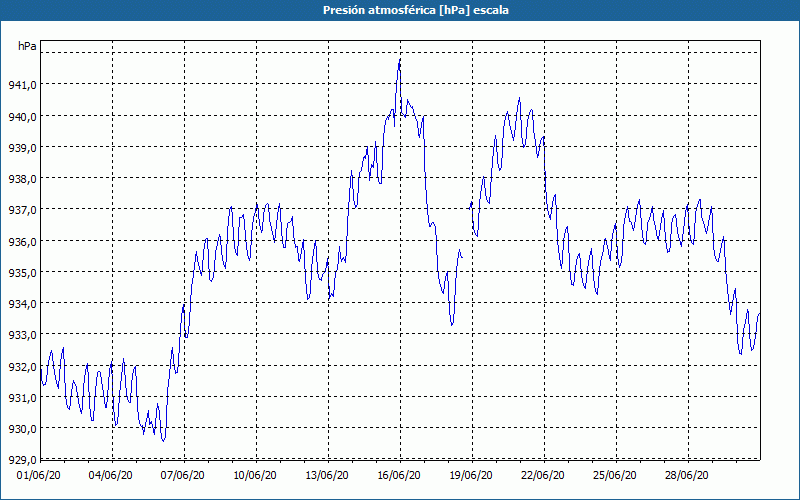Click the 935,0 y-axis value
Viewport: 800px width, 500px height.
22,273
